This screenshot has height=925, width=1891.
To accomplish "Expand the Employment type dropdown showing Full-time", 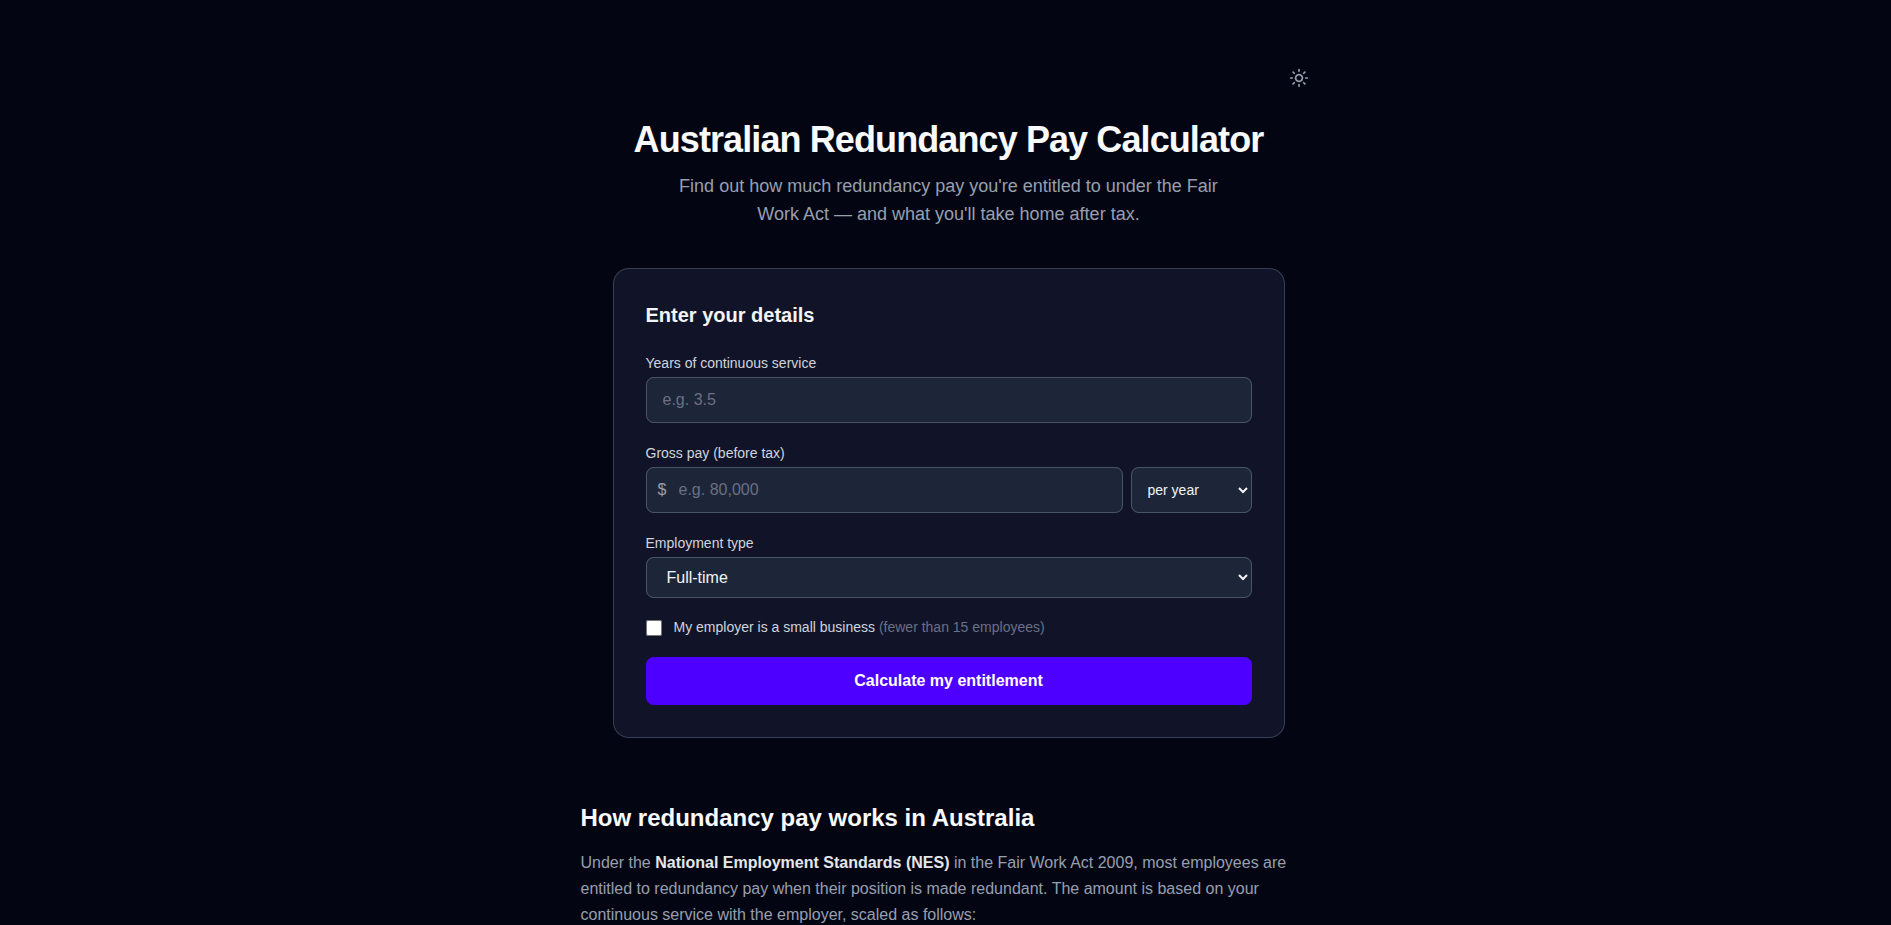I will (948, 578).
